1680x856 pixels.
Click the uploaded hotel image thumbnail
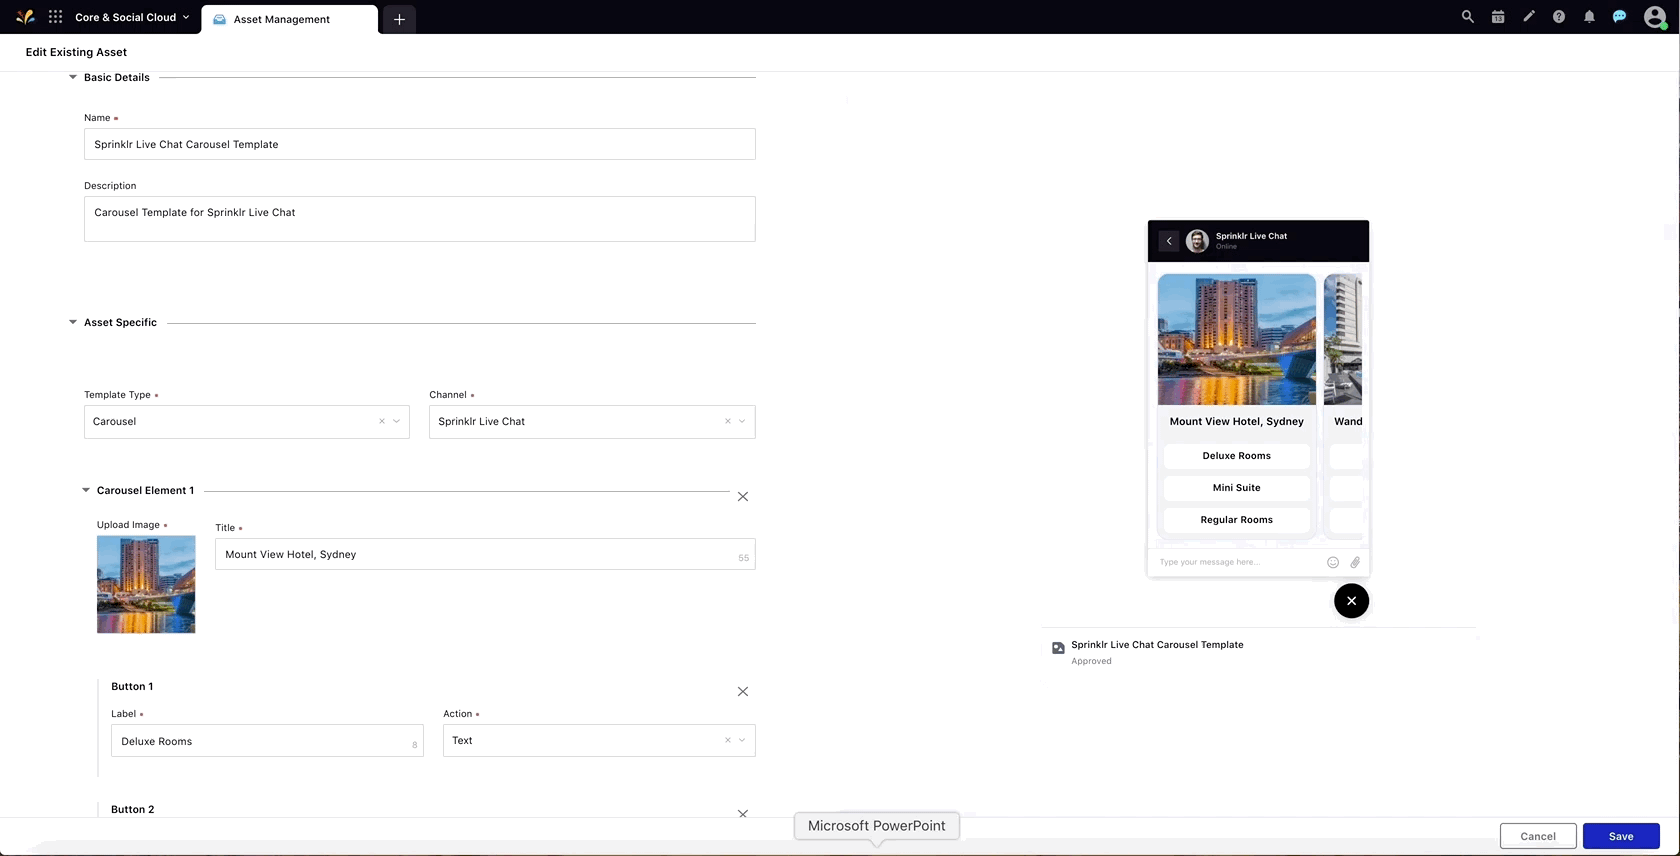pos(146,584)
